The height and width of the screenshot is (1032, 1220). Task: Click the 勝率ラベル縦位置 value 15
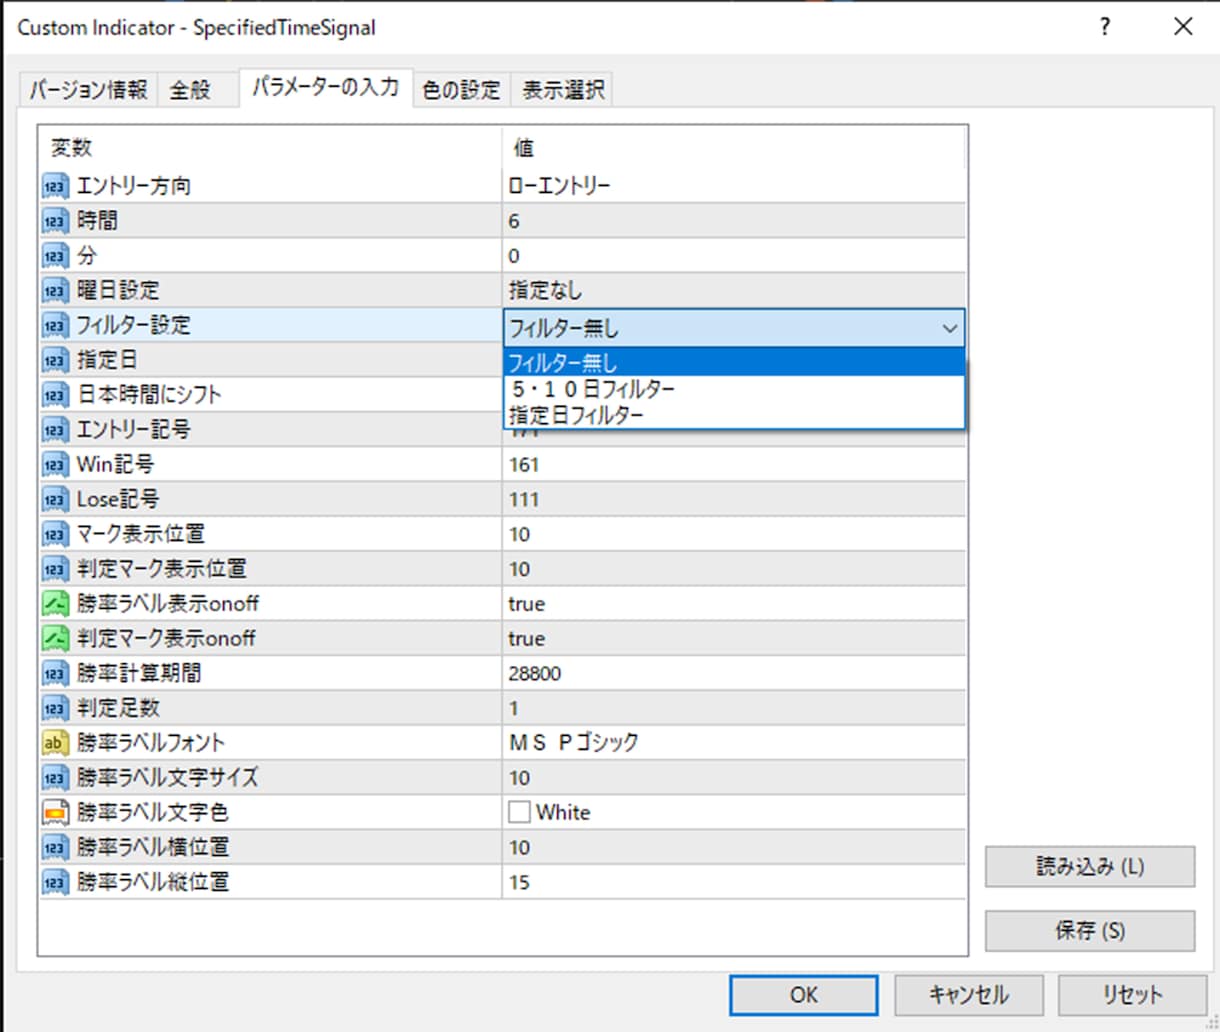click(x=519, y=883)
